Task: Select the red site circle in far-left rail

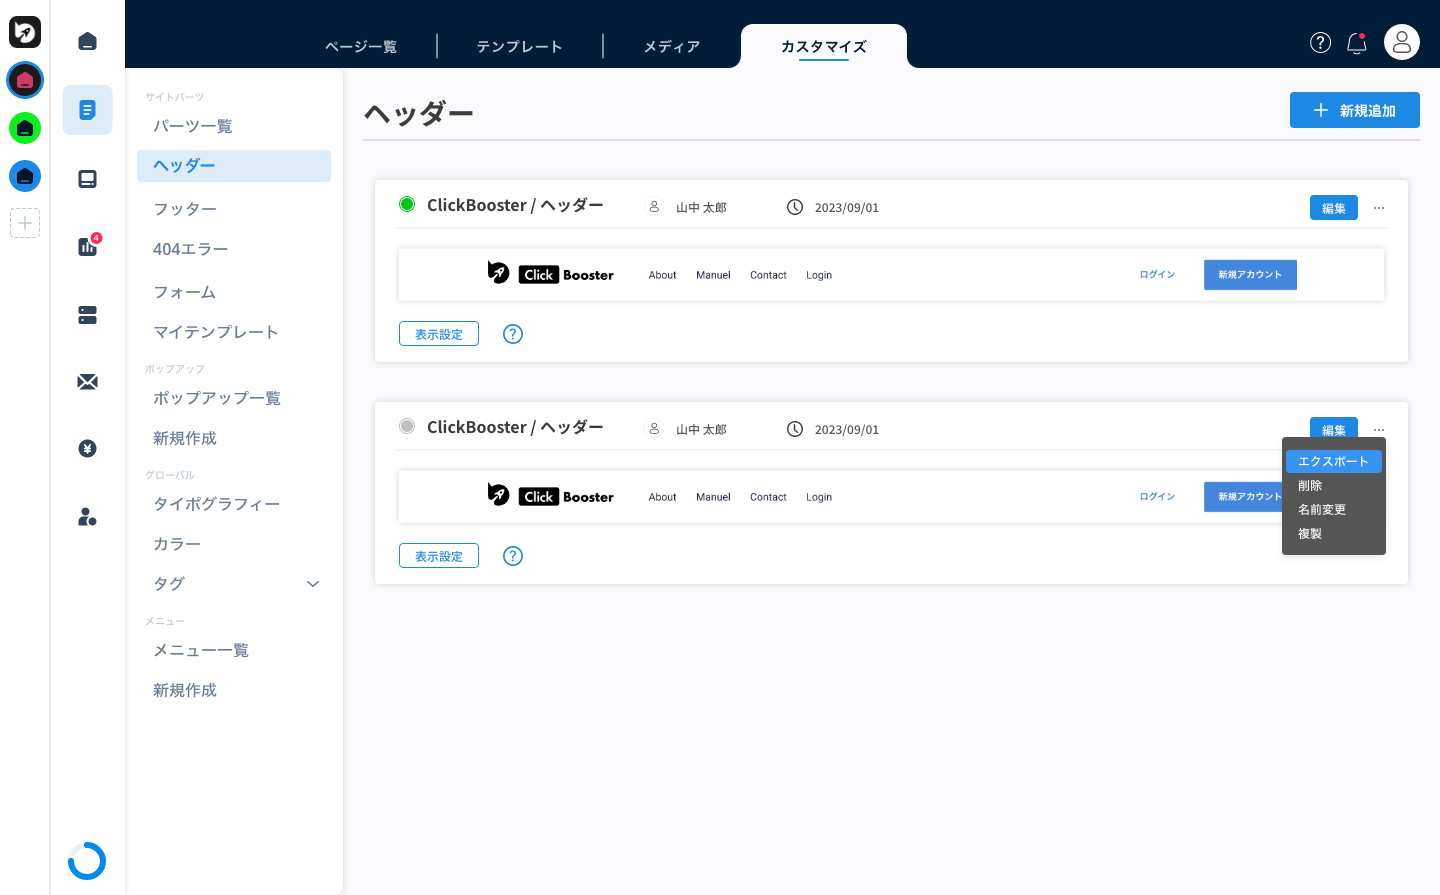Action: pos(25,80)
